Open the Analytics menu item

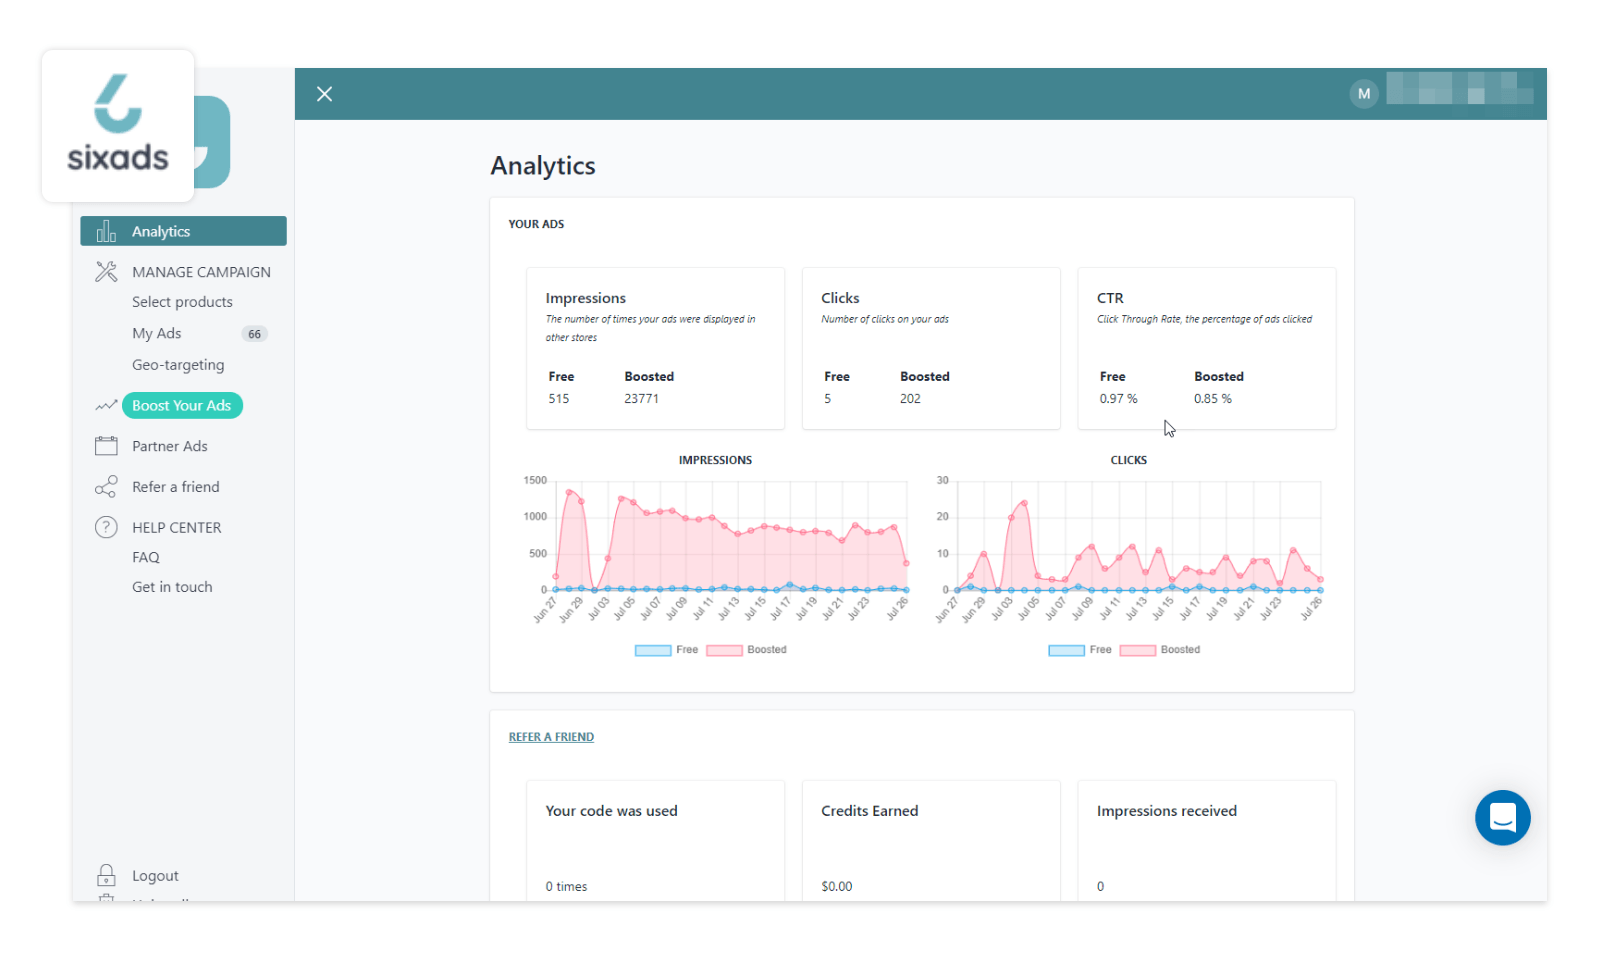(x=184, y=231)
